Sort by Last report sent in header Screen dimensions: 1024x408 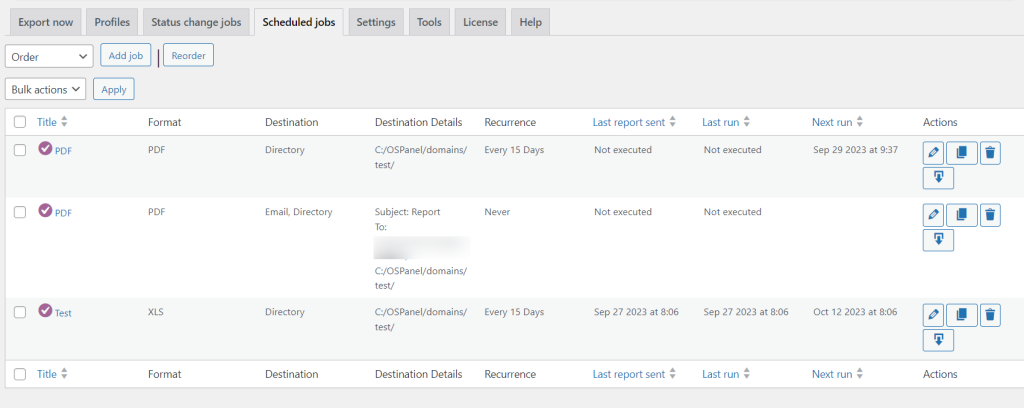click(633, 122)
